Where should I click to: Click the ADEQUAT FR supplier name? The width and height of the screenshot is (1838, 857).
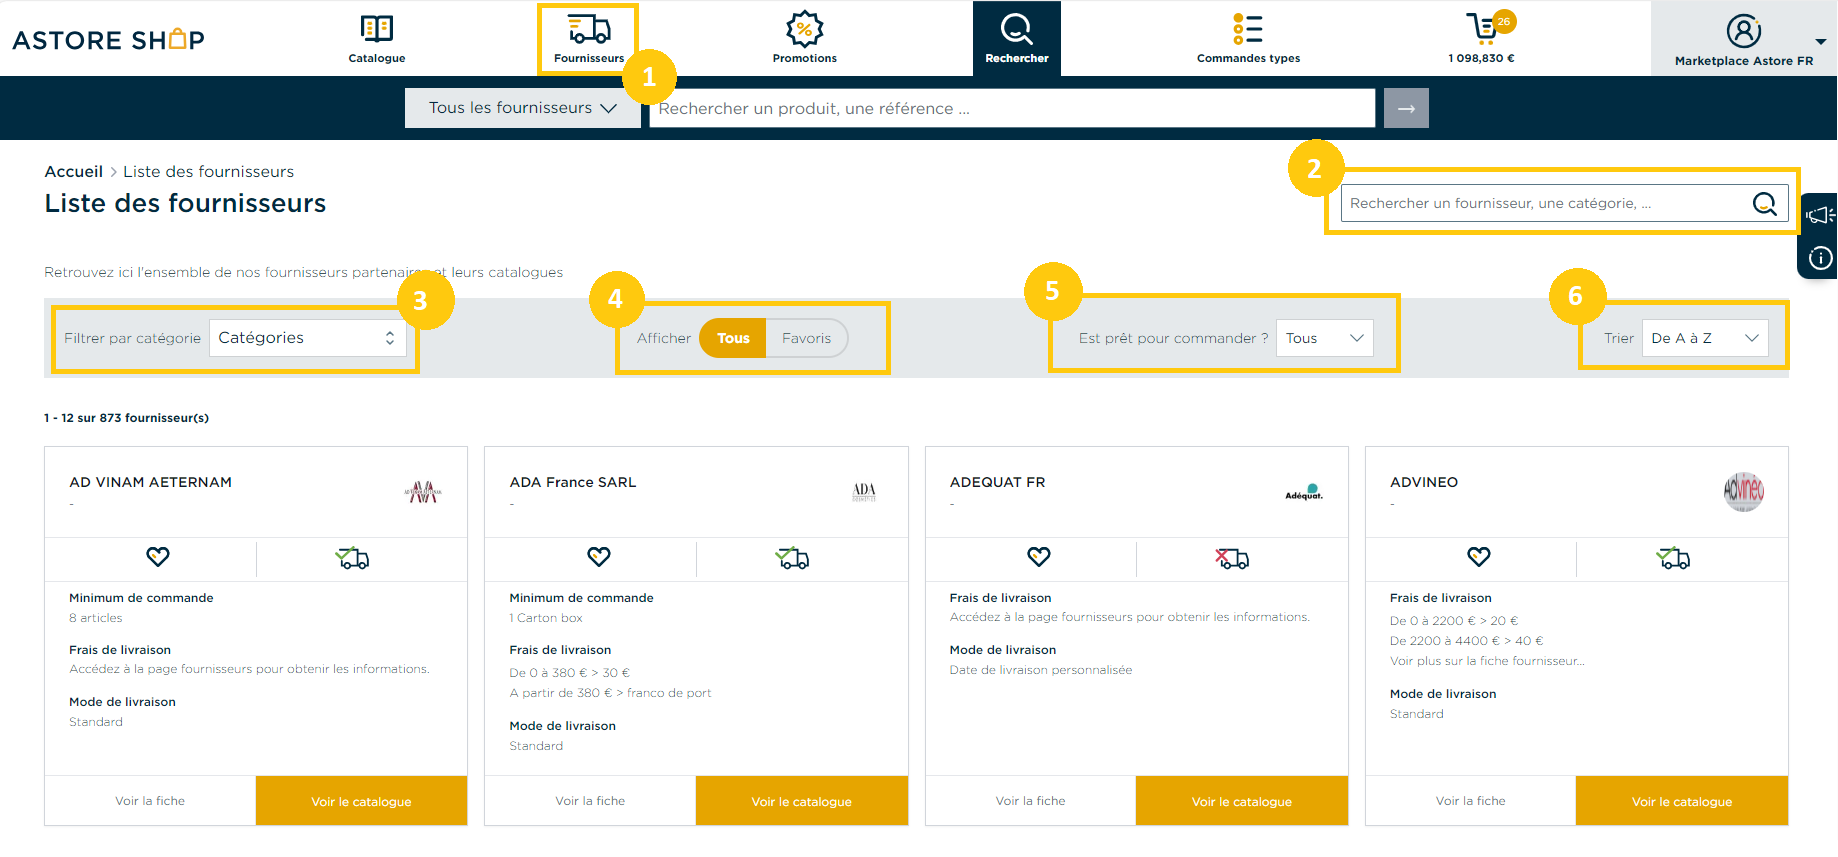pyautogui.click(x=997, y=482)
